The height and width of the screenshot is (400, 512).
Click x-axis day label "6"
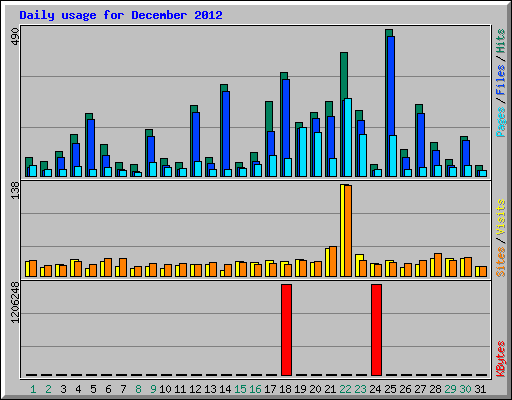(x=108, y=389)
